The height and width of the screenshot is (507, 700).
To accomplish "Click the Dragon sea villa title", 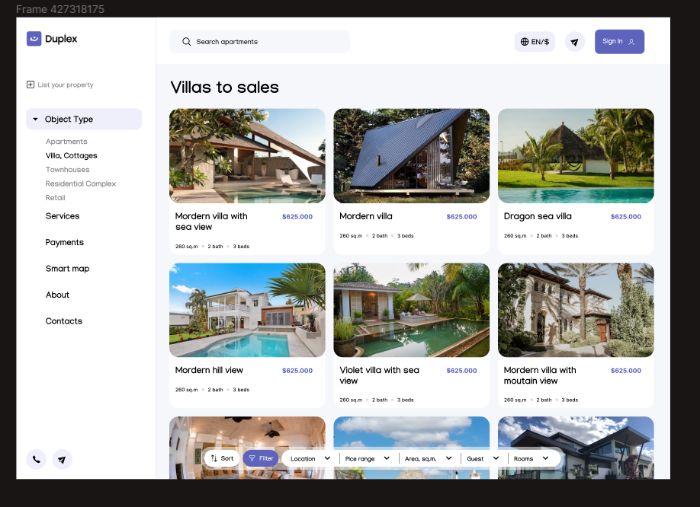I will 538,216.
